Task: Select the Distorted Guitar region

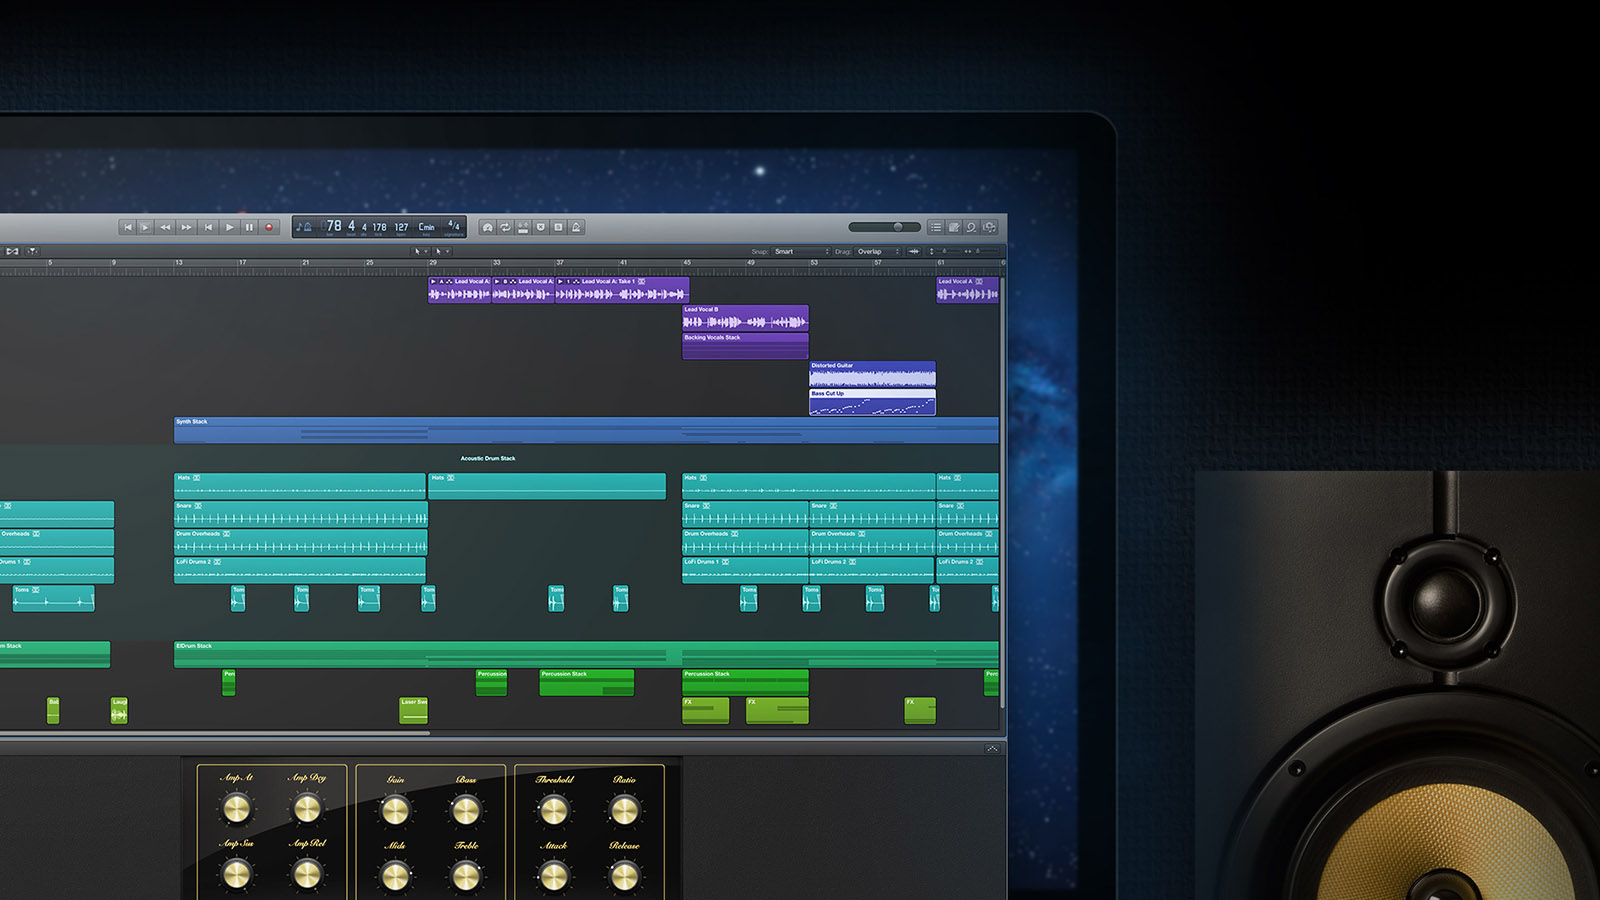Action: 870,375
